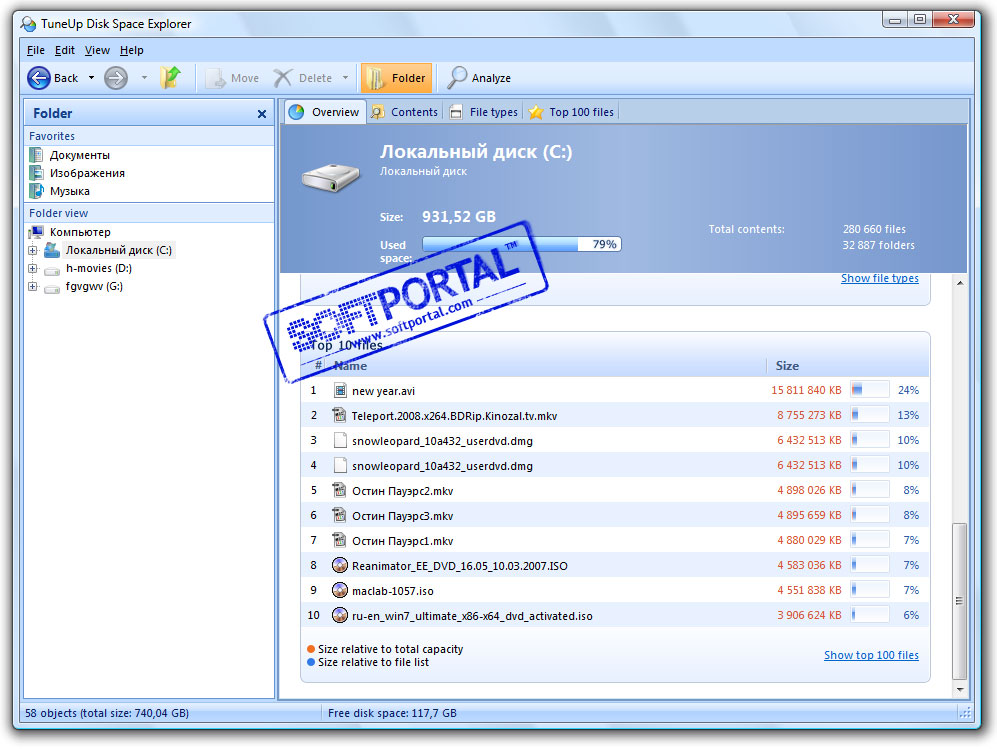Select the row 4 snowleopard_10a432_userdvd.dmg name
The height and width of the screenshot is (749, 997).
[x=443, y=466]
